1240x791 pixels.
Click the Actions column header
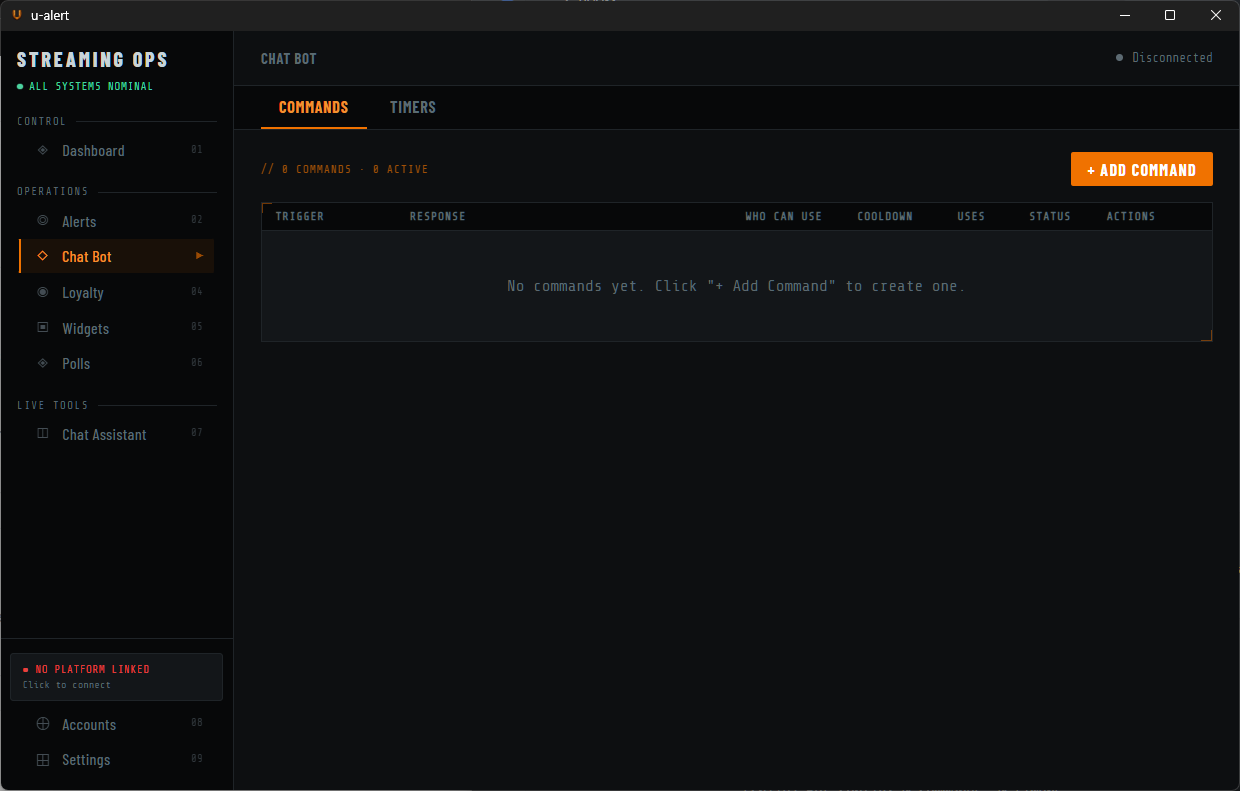point(1131,216)
